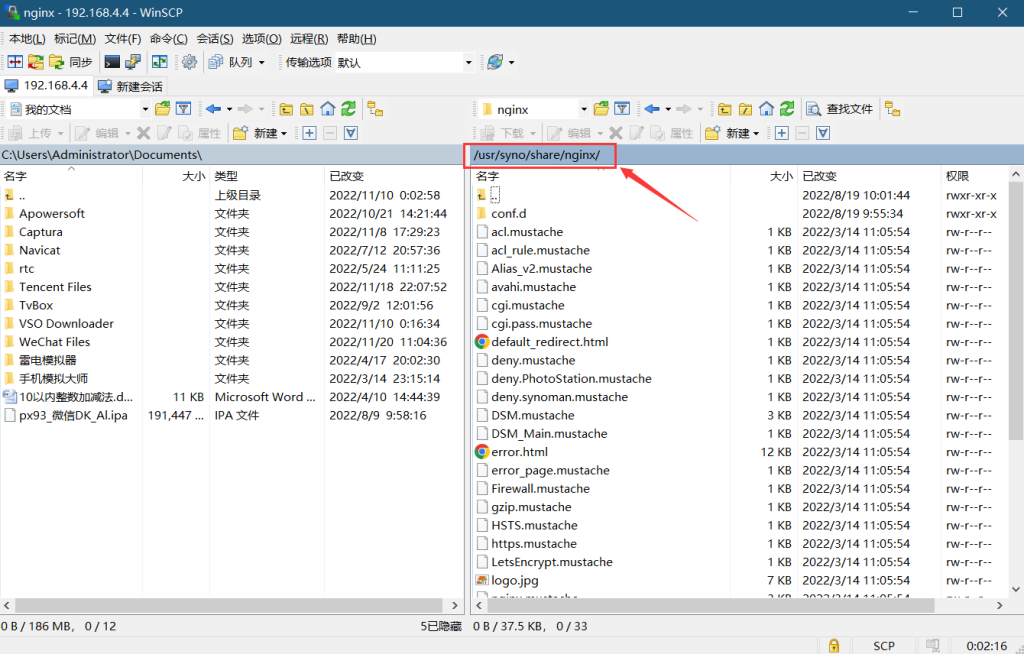Click the 同步 synchronize button

[71, 62]
